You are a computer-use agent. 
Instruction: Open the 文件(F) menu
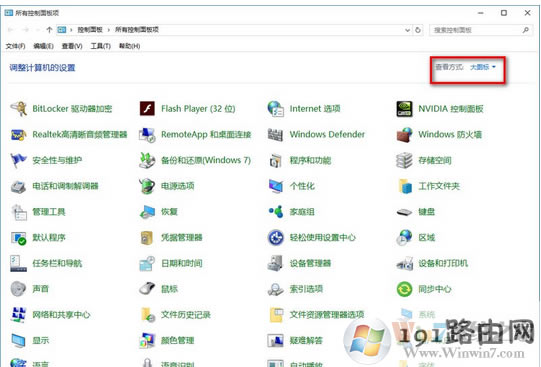click(x=15, y=46)
